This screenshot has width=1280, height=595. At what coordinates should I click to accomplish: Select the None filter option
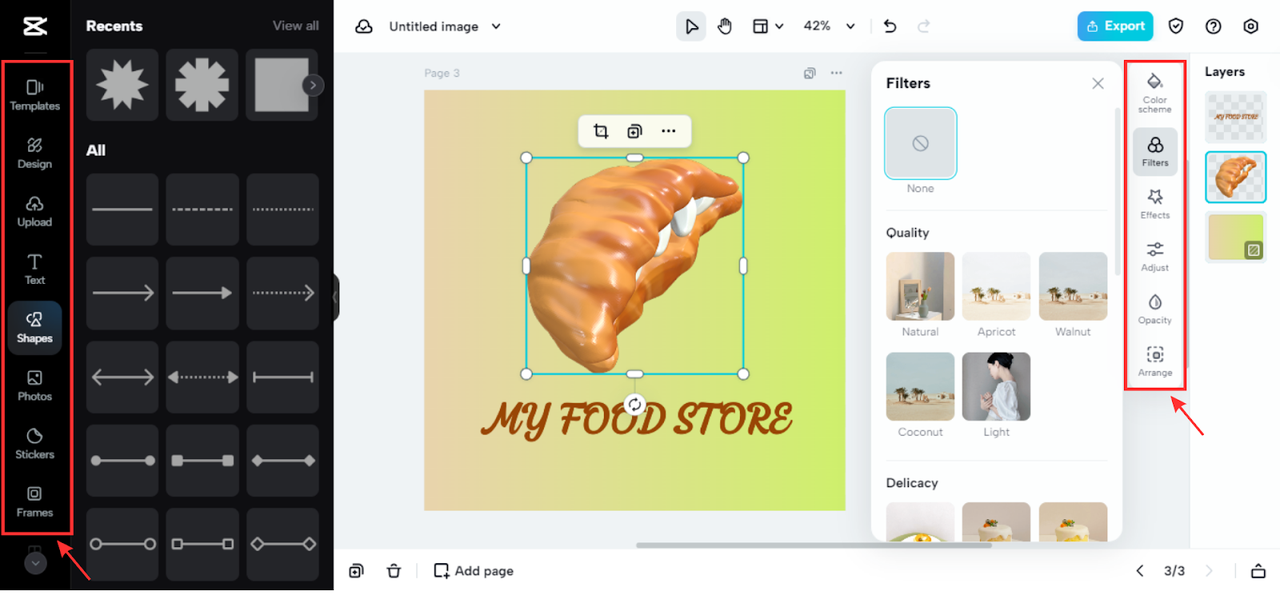[920, 143]
